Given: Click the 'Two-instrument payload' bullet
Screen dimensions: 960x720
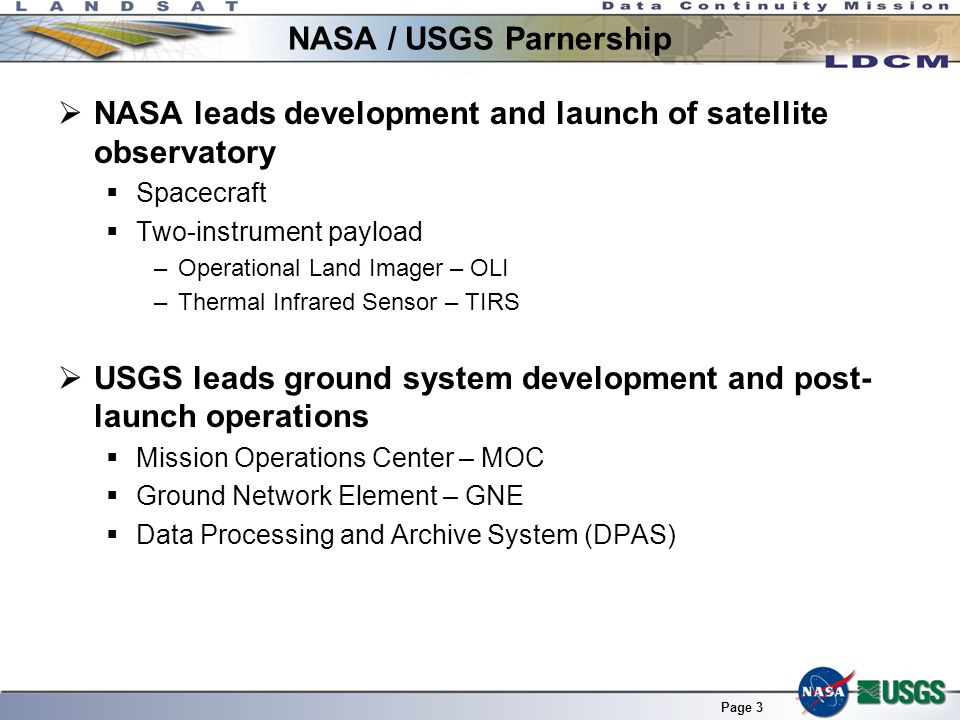Looking at the screenshot, I should pyautogui.click(x=279, y=232).
